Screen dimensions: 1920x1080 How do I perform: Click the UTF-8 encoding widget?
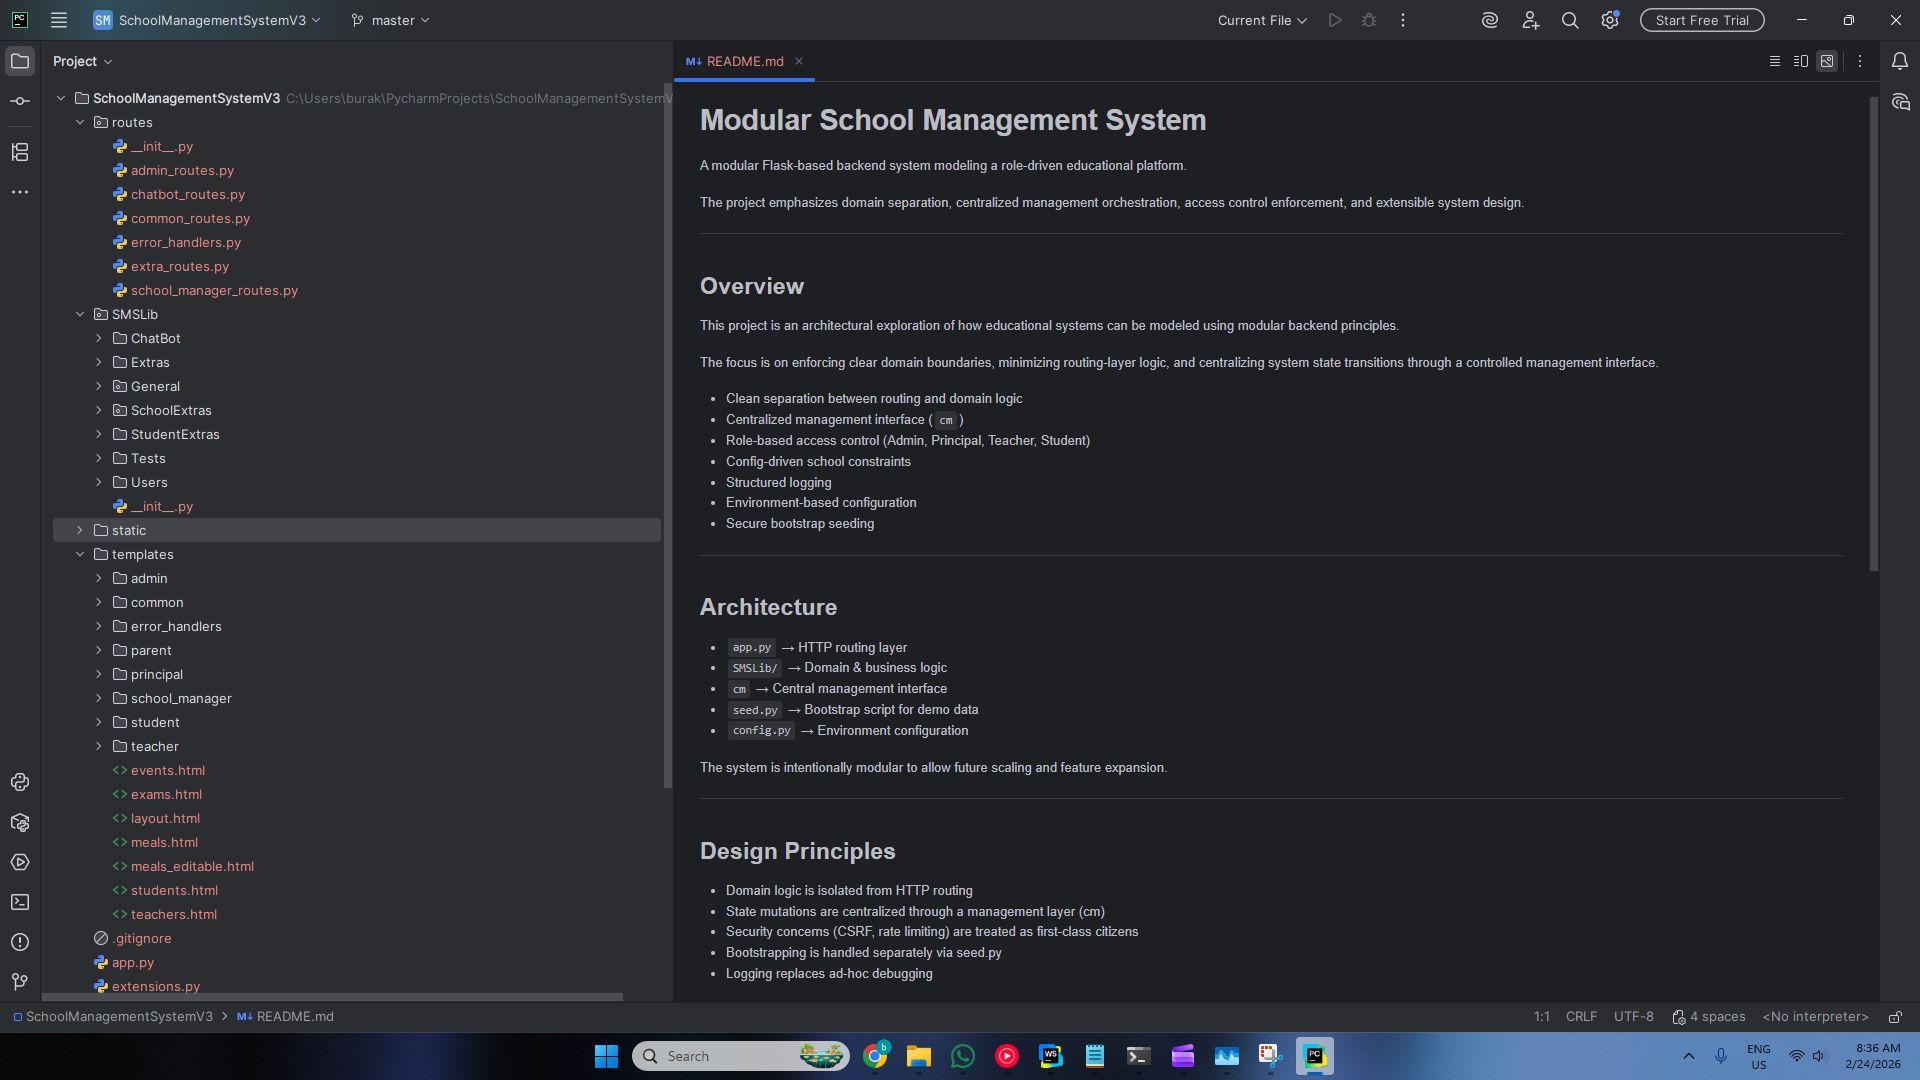tap(1634, 1017)
